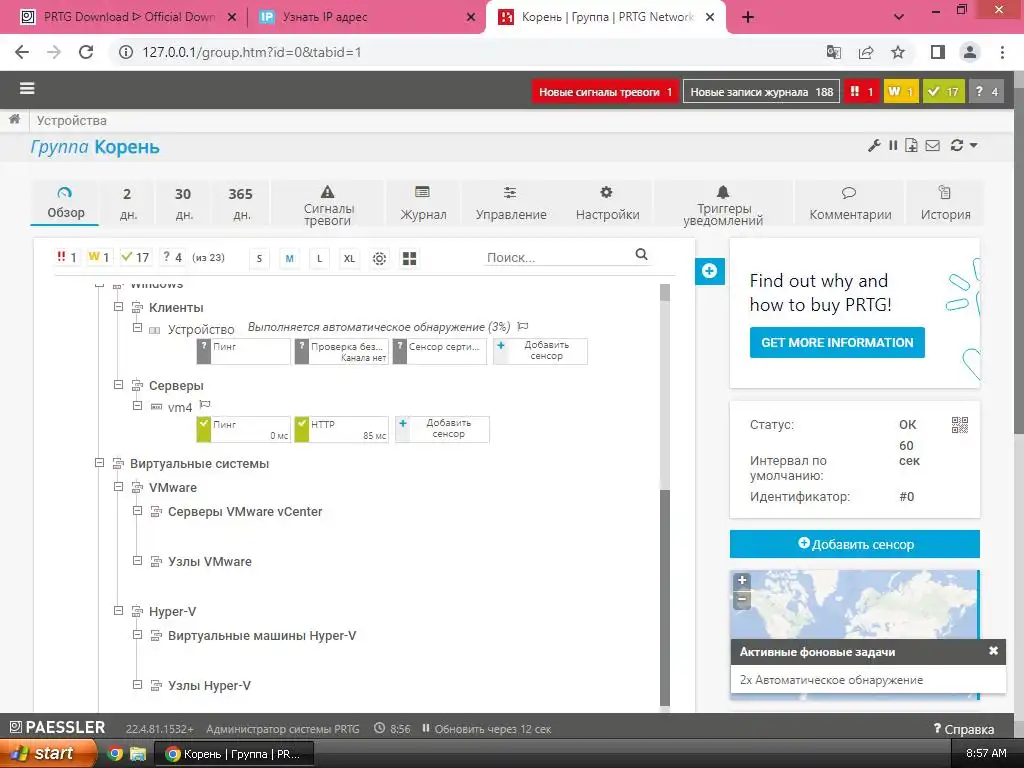Click the gray unknown-sensors badge showing 4
The width and height of the screenshot is (1024, 768).
click(x=985, y=91)
